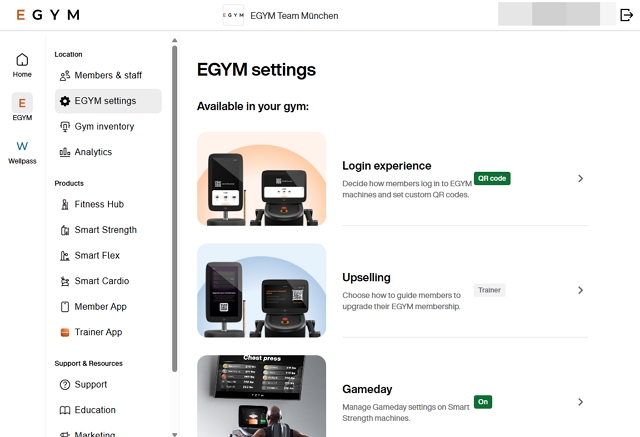Viewport: 640px width, 437px height.
Task: Click the Login experience thumbnail image
Action: [x=262, y=179]
